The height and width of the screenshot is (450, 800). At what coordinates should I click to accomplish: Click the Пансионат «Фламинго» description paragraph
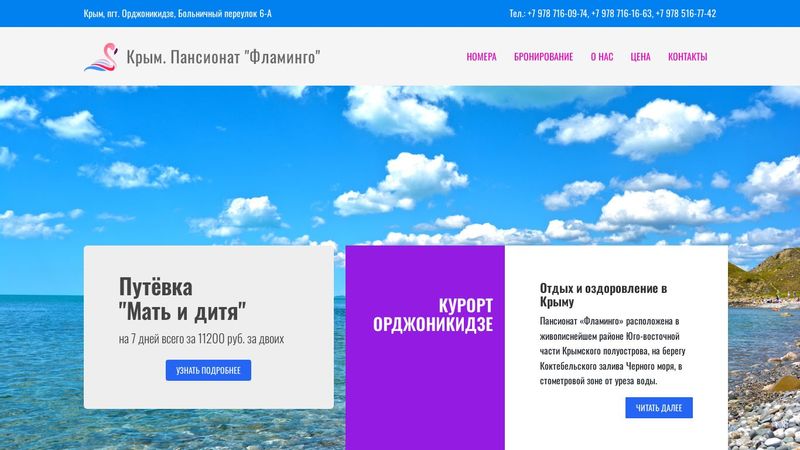[x=613, y=351]
